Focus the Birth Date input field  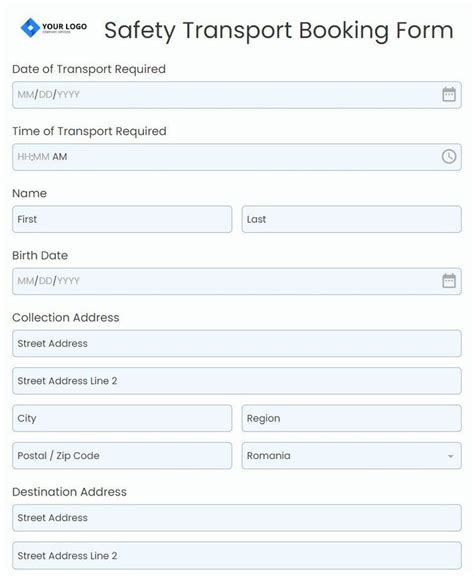pos(237,281)
